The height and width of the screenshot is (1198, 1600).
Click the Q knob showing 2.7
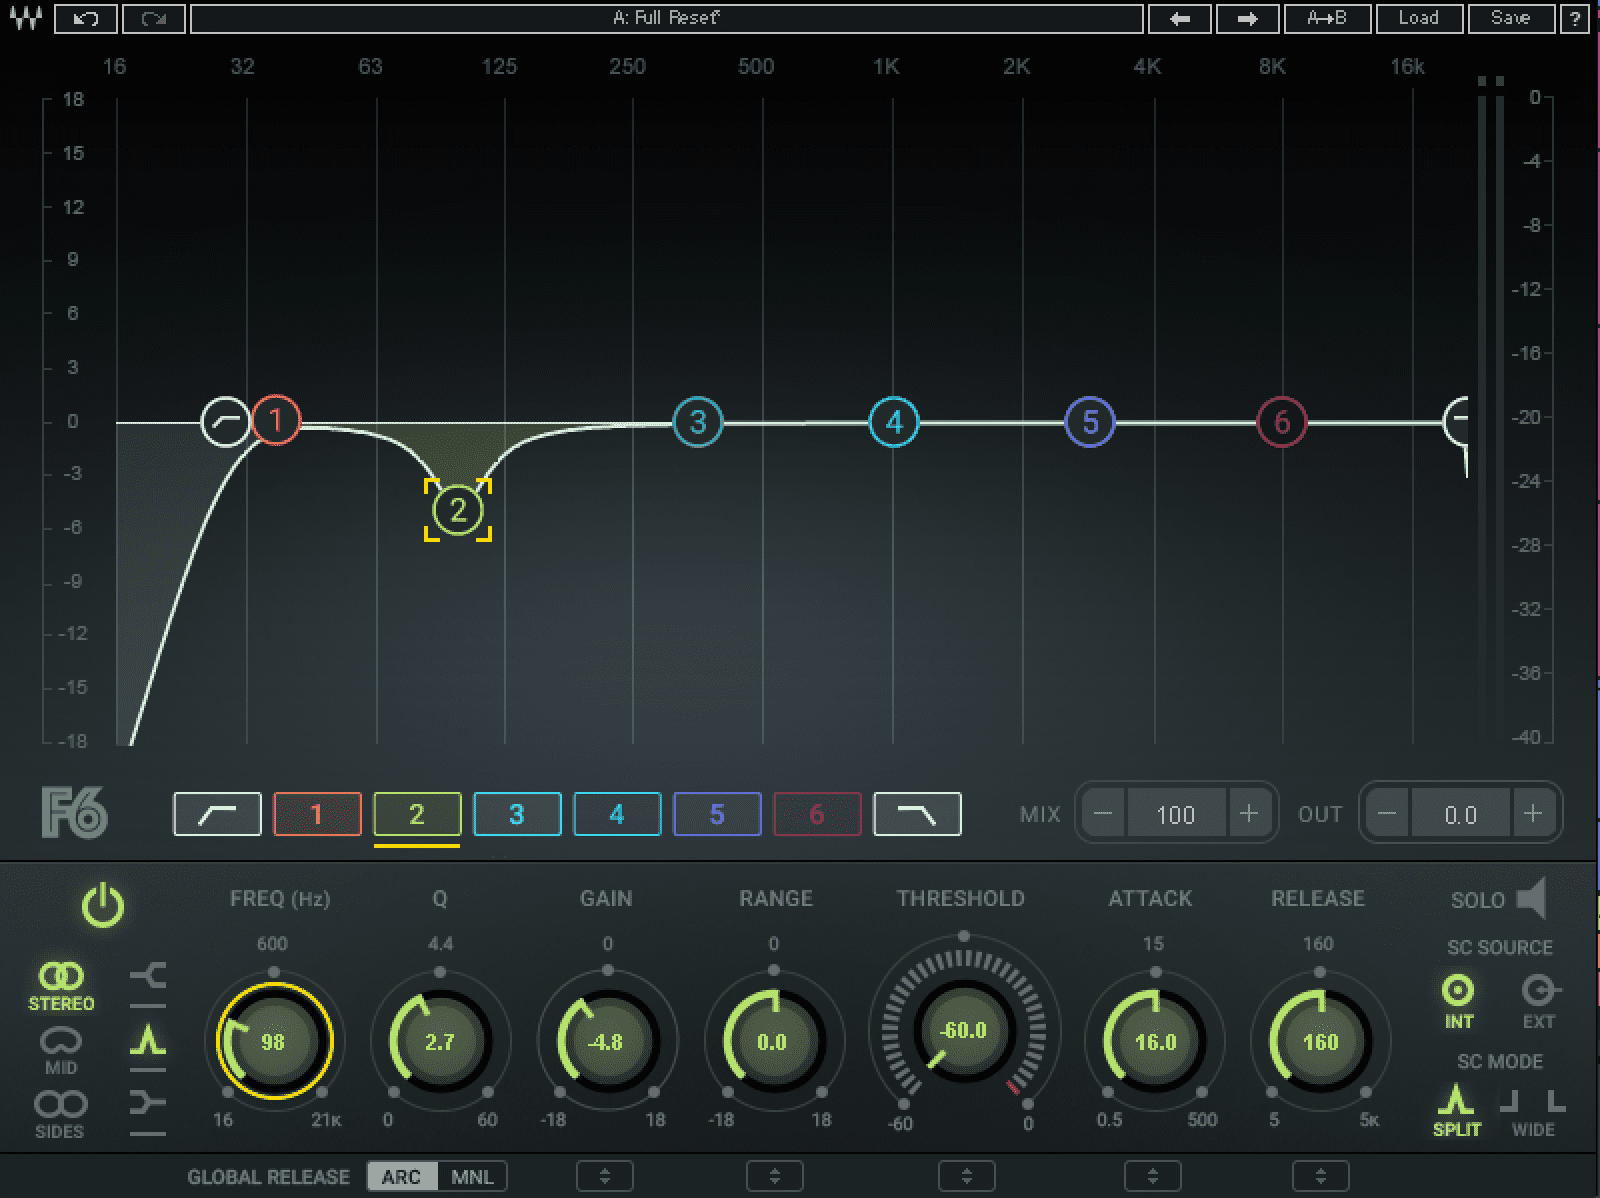440,1041
